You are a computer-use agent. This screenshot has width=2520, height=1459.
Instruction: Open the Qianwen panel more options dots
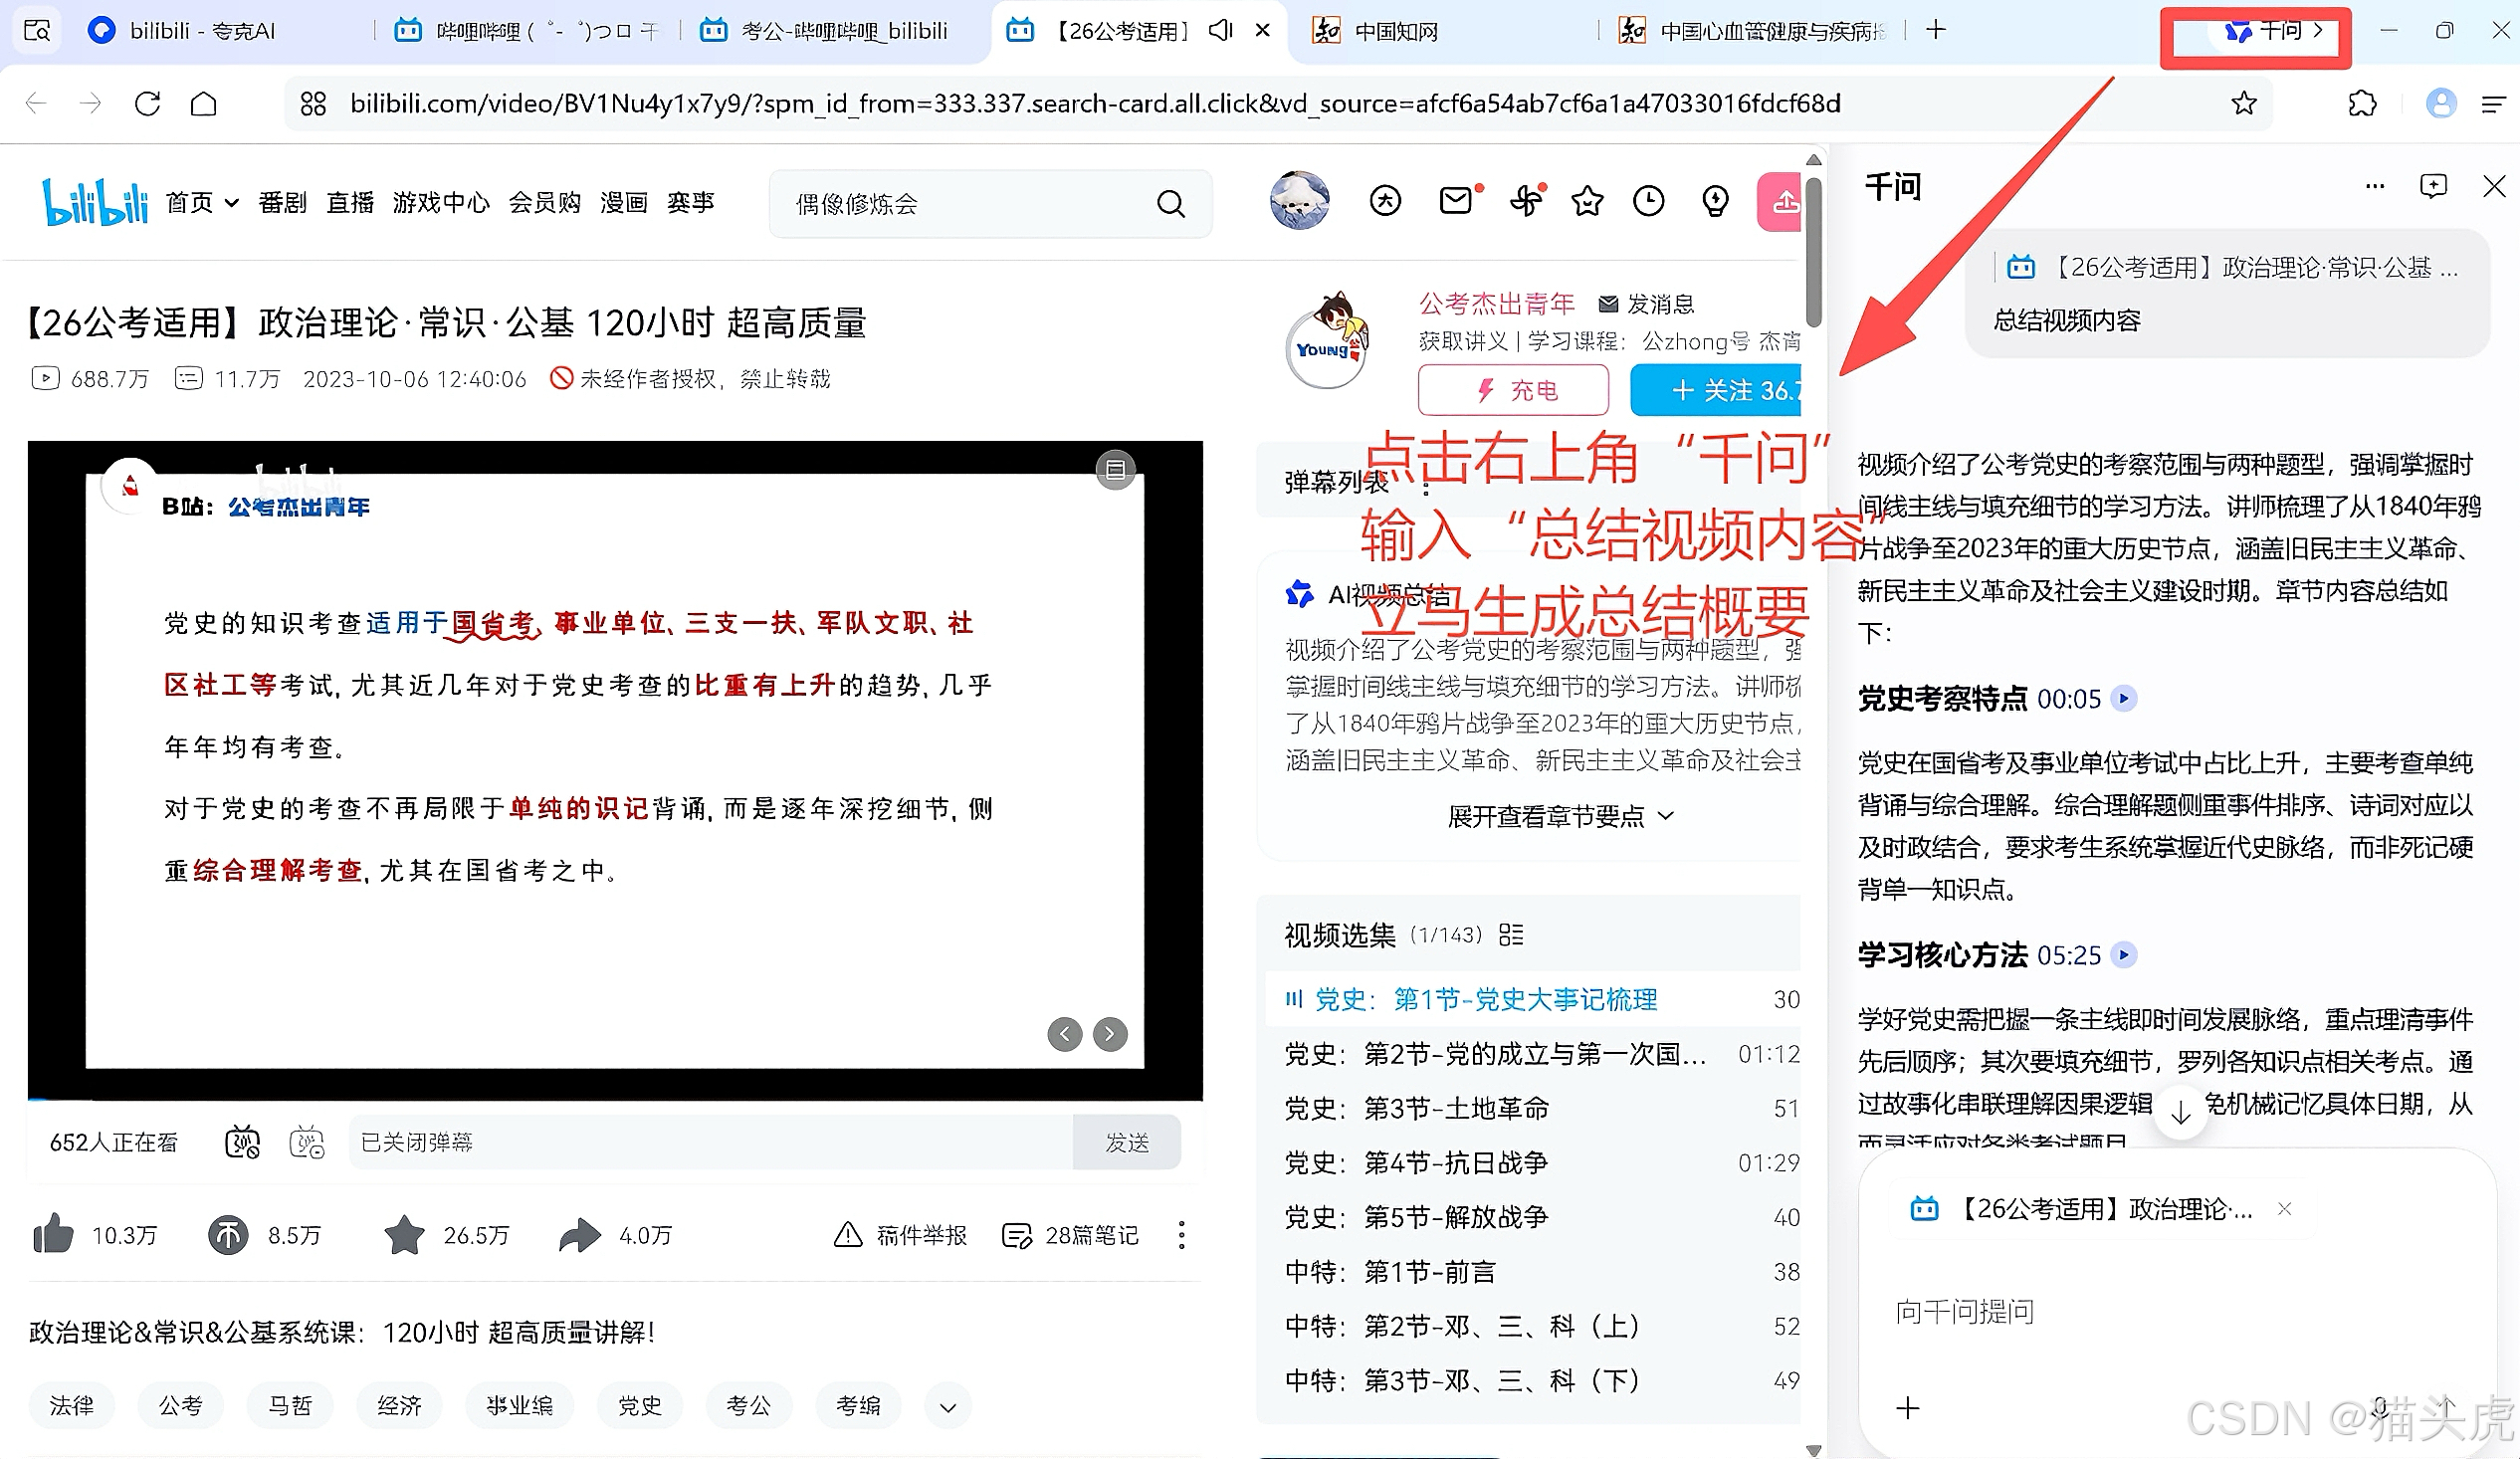pos(2375,186)
